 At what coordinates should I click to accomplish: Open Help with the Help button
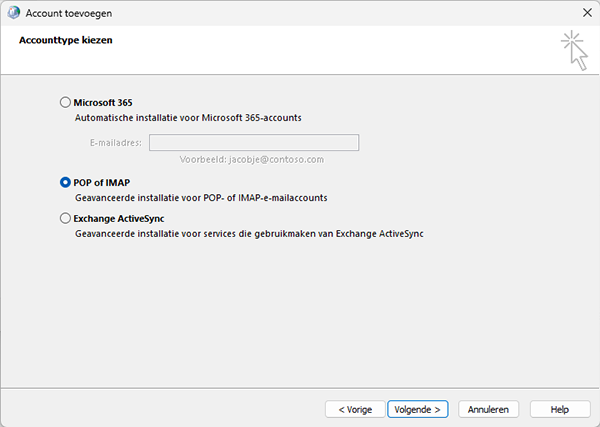560,409
